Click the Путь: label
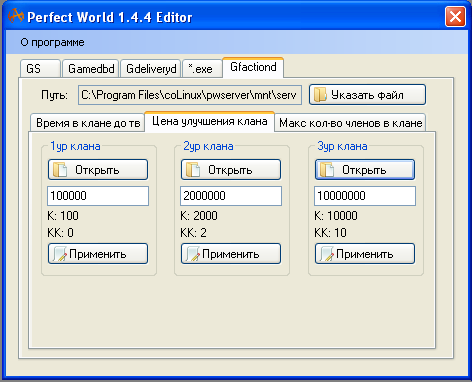Screen dimensions: 472x382 coord(55,95)
